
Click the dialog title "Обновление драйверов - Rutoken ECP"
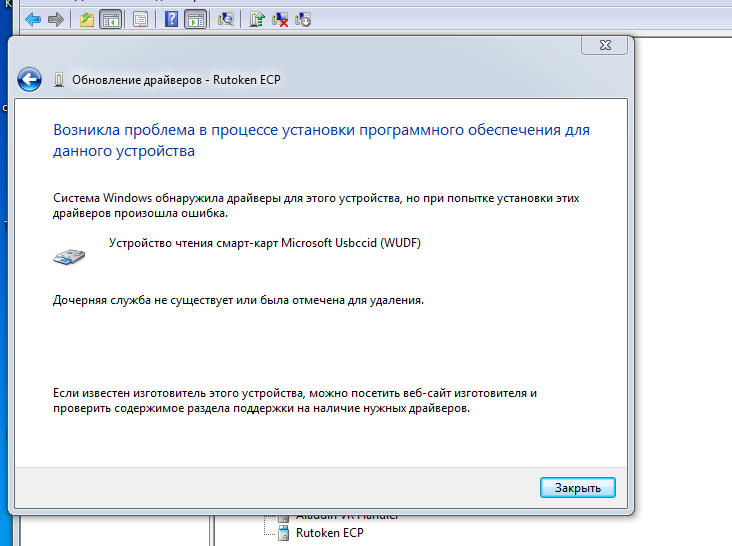pos(176,80)
